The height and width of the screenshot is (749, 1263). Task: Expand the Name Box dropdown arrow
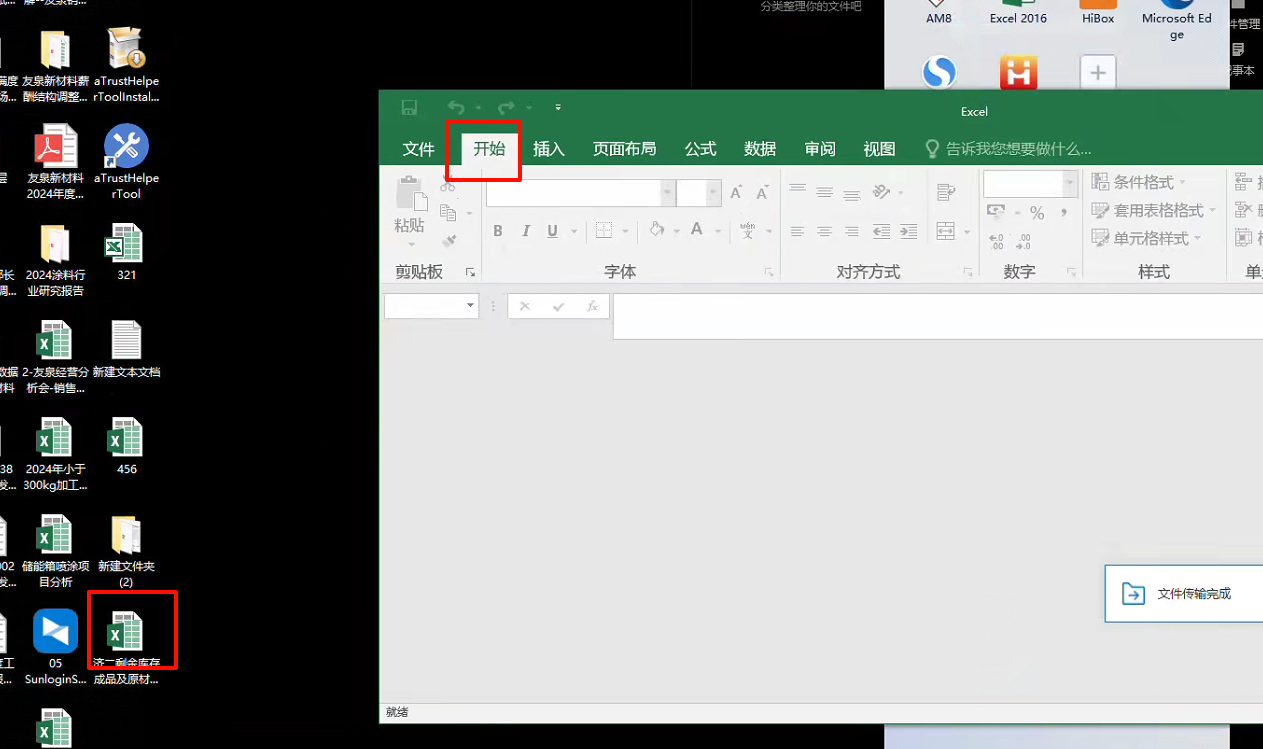470,306
